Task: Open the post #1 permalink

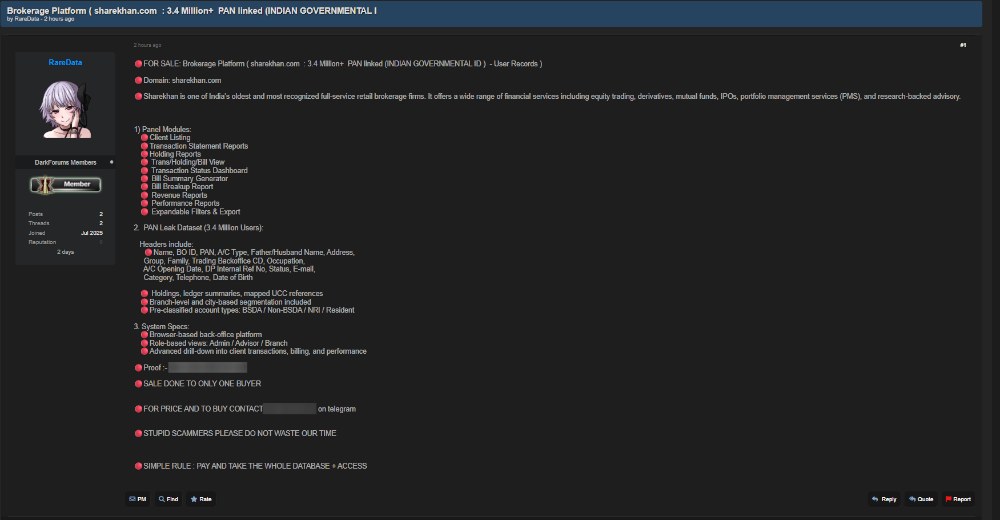Action: [962, 45]
